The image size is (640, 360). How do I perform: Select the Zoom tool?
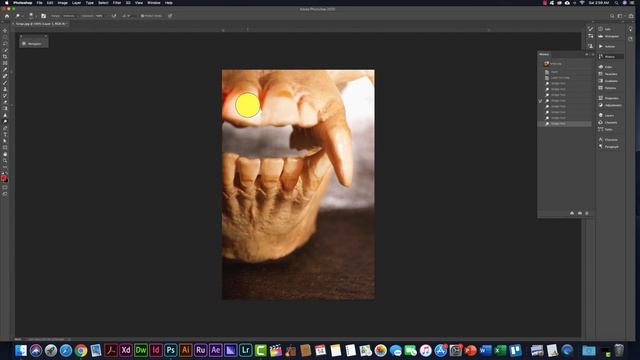(5, 161)
